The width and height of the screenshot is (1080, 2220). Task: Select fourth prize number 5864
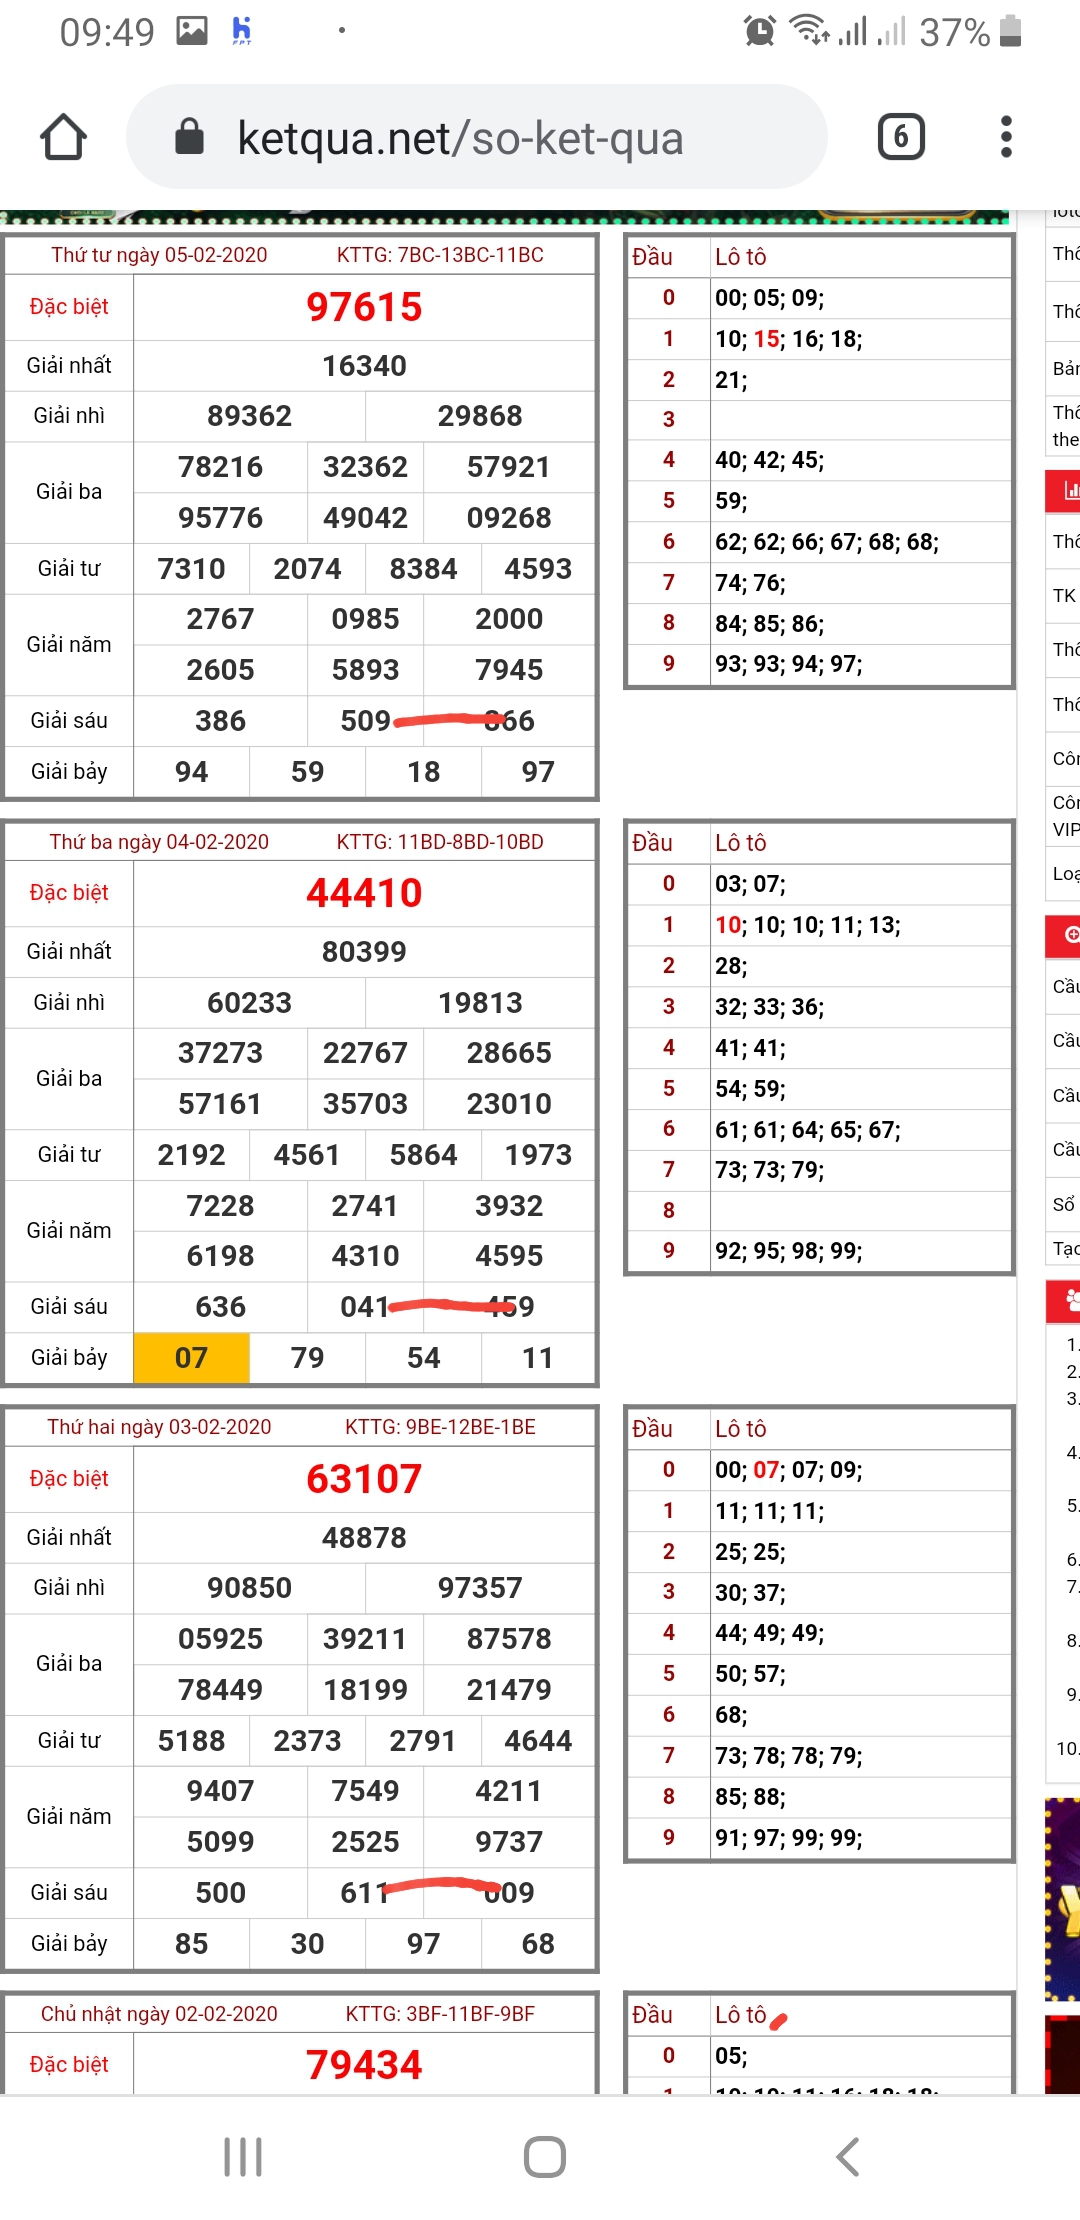click(423, 1155)
